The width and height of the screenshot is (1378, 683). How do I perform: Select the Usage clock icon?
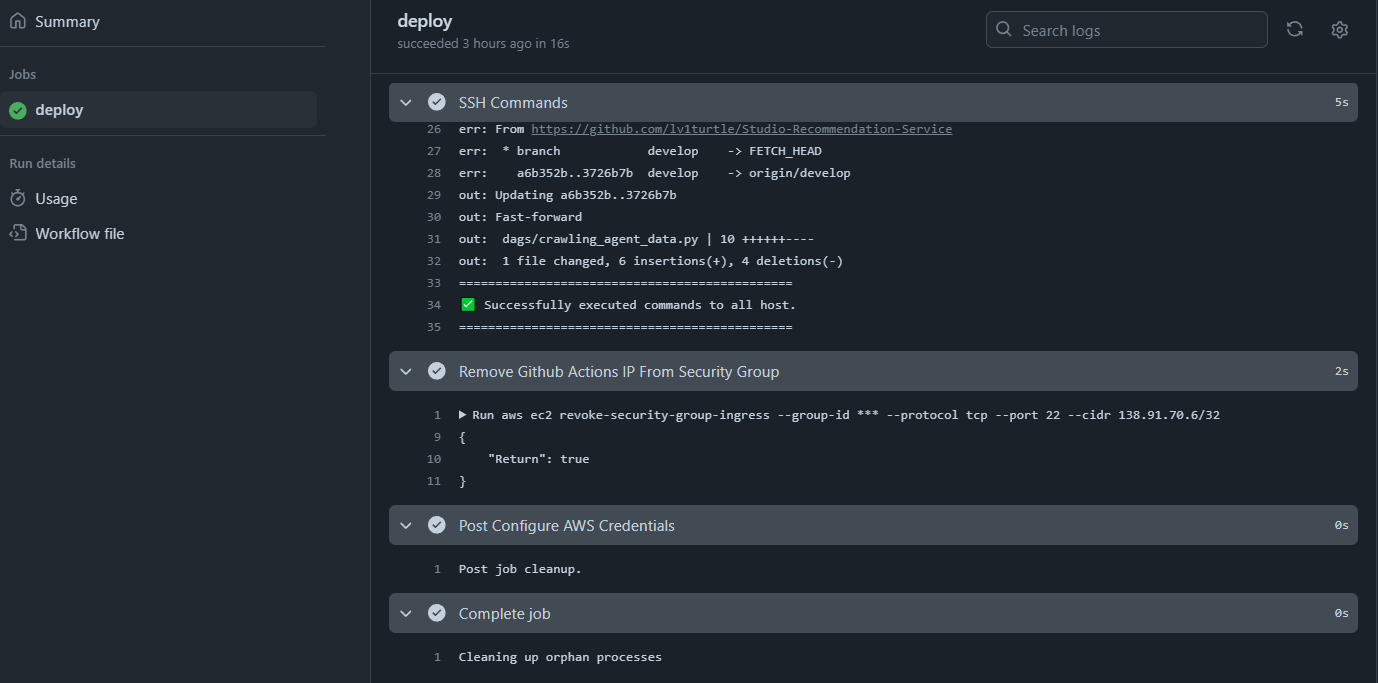(16, 198)
